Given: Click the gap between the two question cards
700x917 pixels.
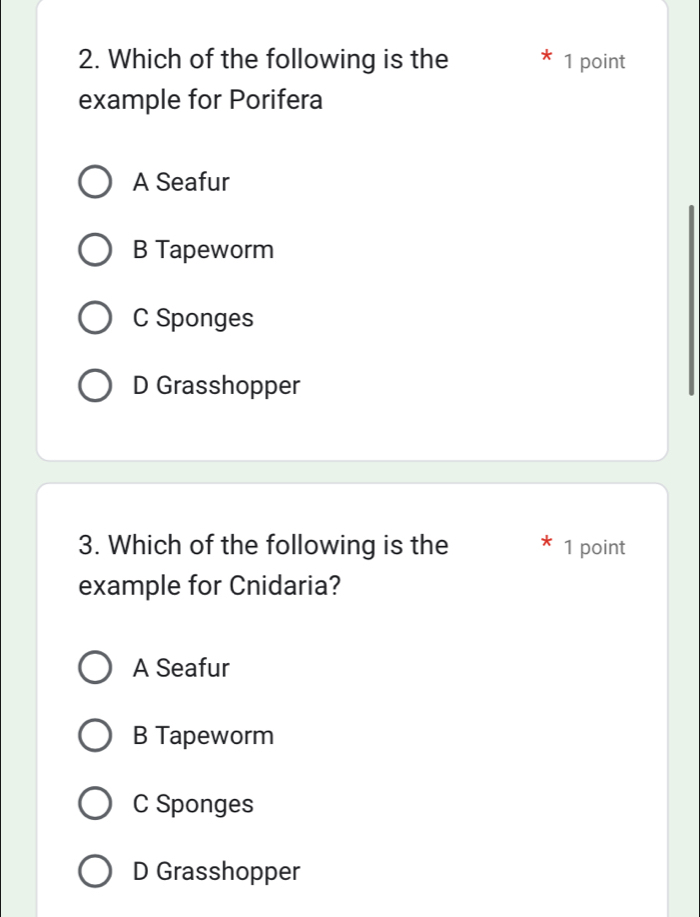Looking at the screenshot, I should [x=350, y=470].
